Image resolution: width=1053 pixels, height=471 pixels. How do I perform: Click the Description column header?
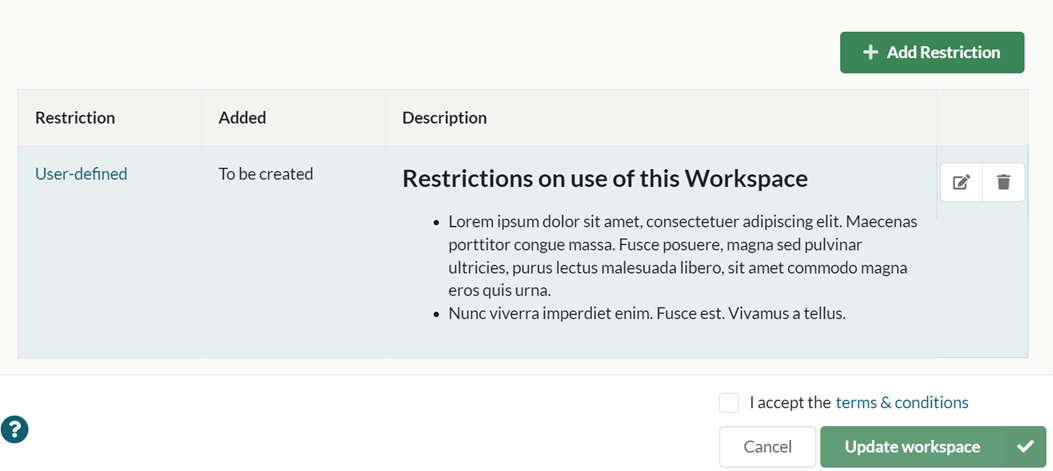pyautogui.click(x=444, y=118)
